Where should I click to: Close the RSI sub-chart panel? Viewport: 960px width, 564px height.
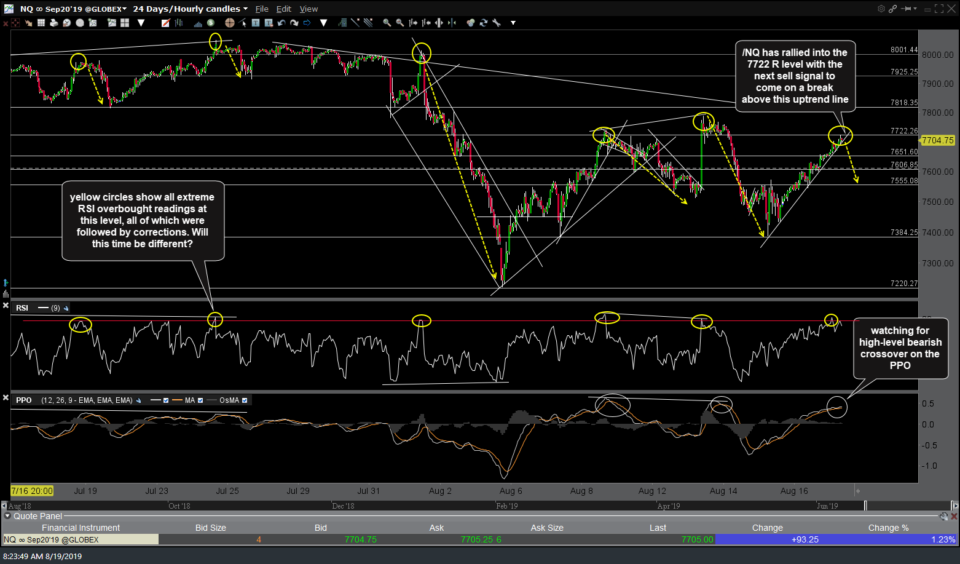click(x=6, y=306)
